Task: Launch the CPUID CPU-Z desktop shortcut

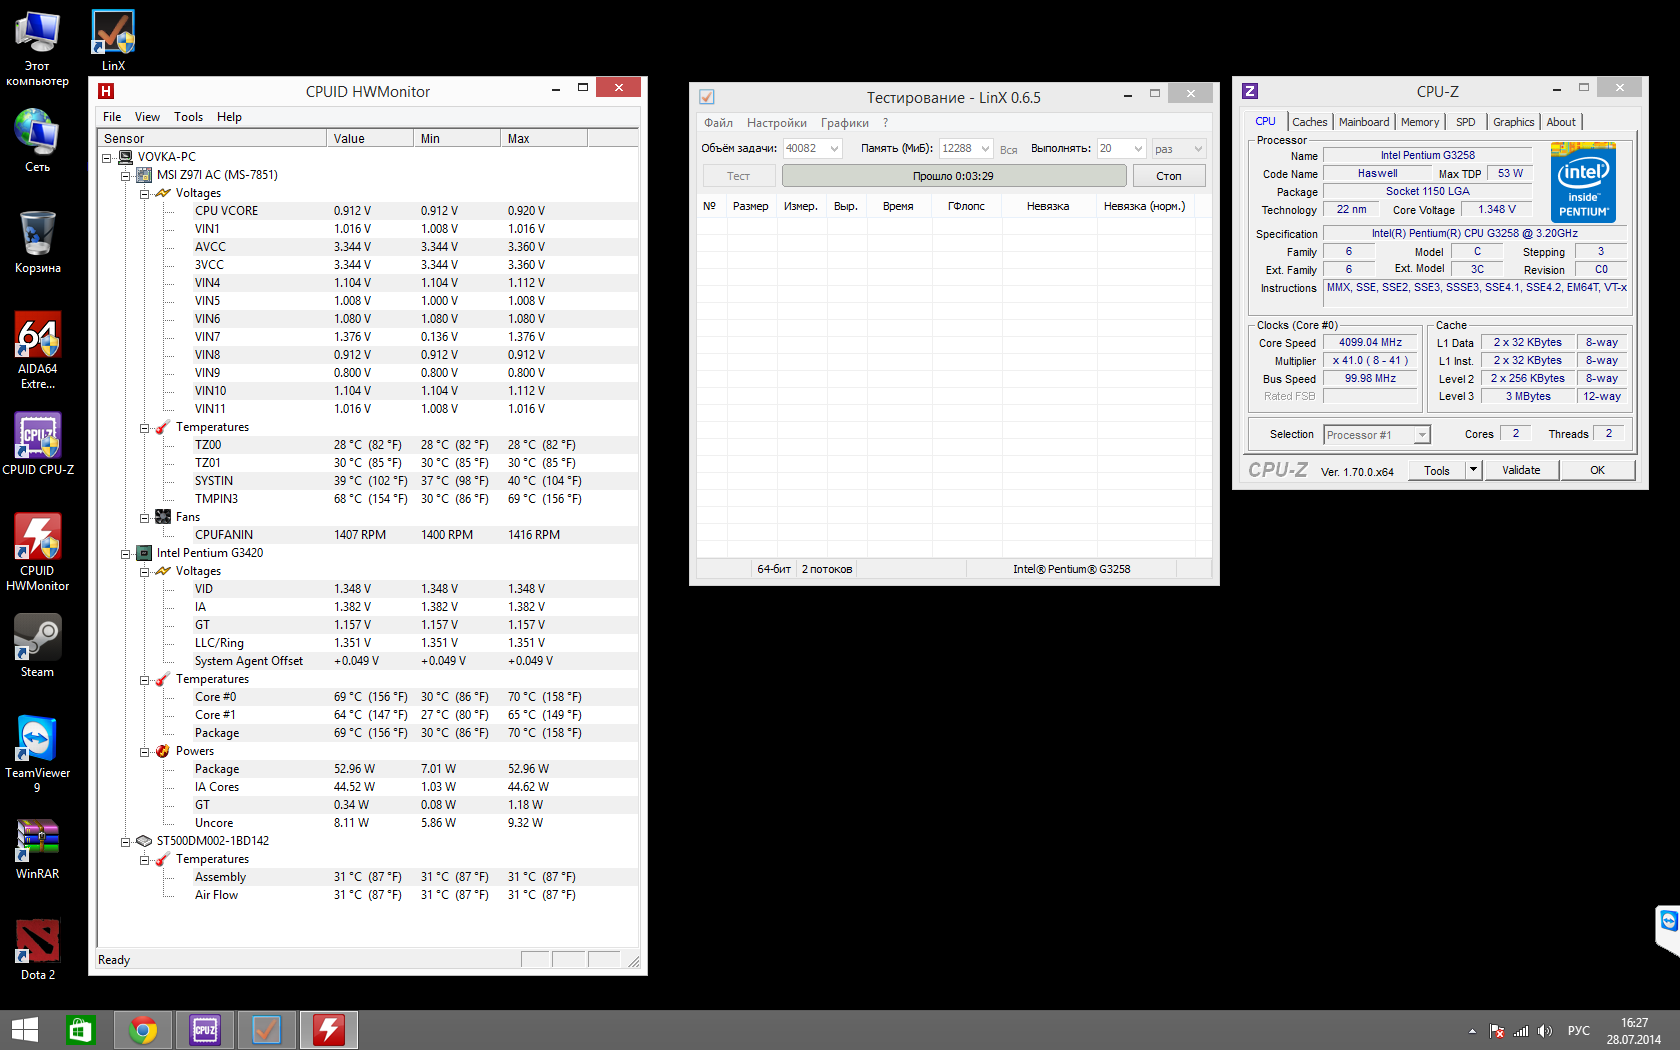Action: [37, 444]
